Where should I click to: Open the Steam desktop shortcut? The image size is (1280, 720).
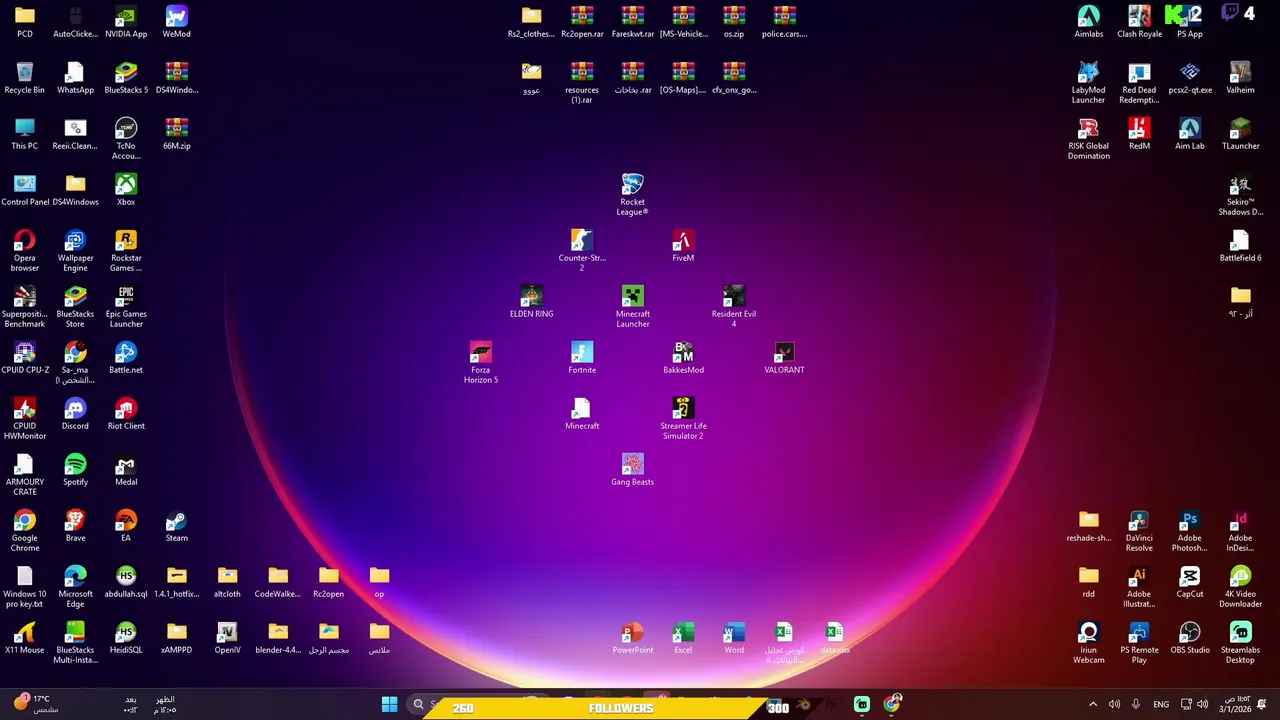coord(176,526)
